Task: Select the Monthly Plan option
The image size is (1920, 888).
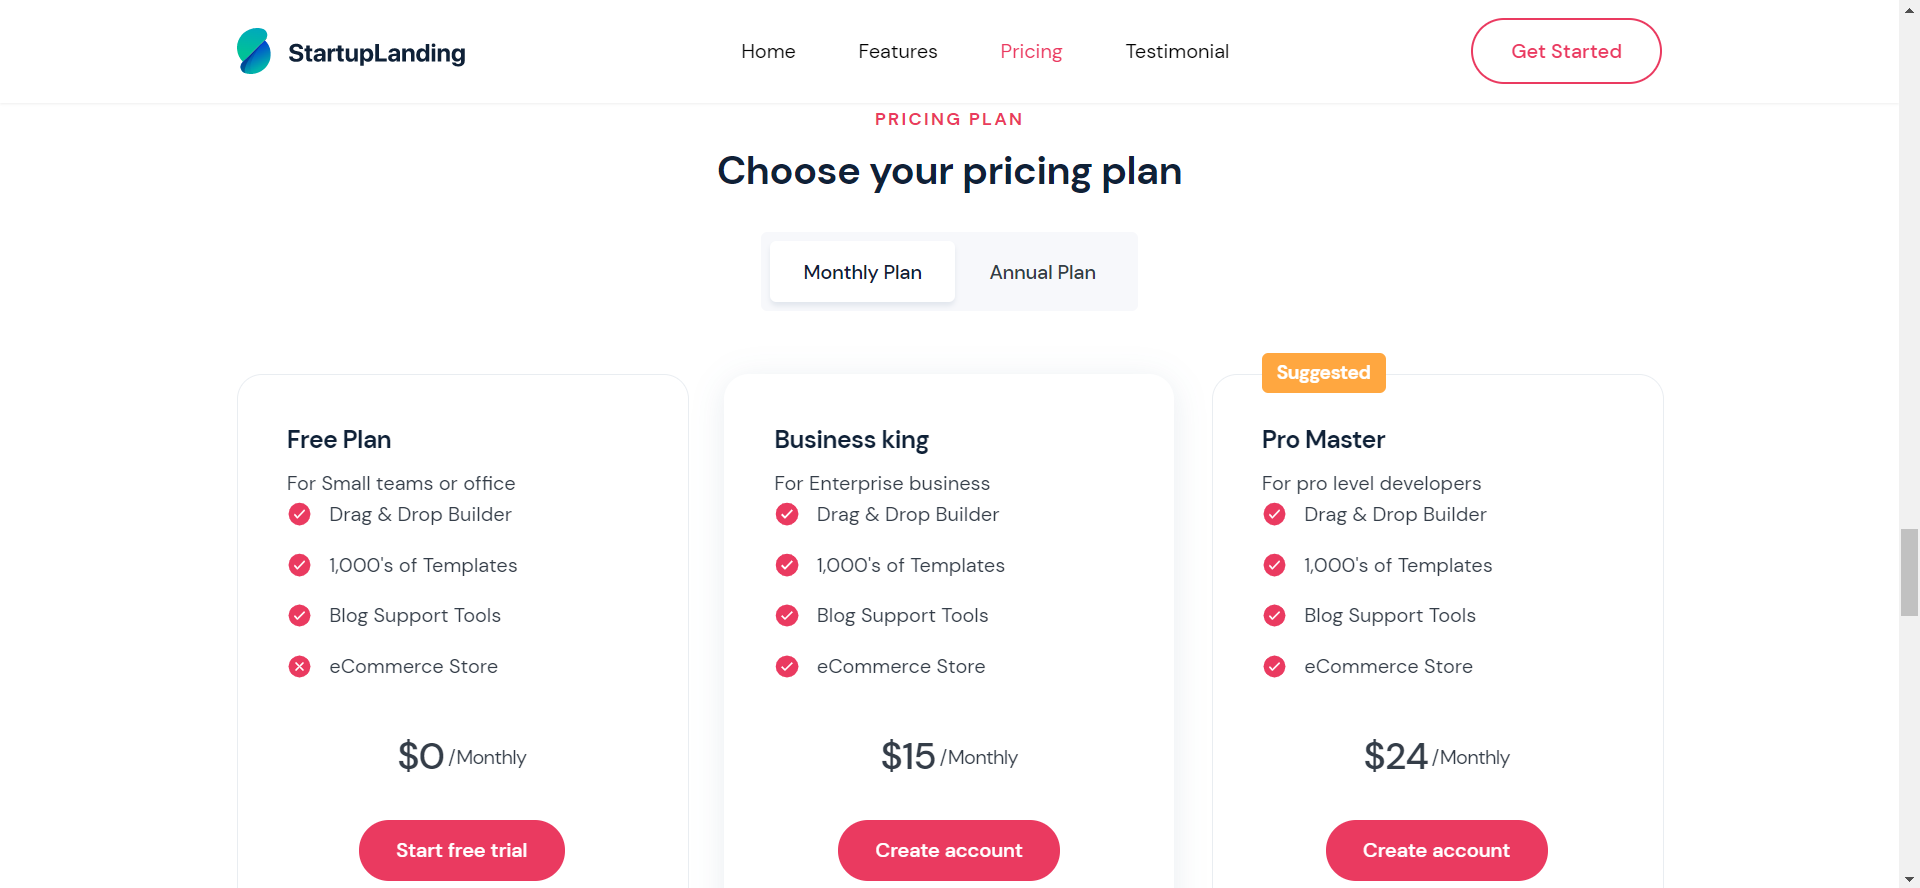Action: click(x=862, y=271)
